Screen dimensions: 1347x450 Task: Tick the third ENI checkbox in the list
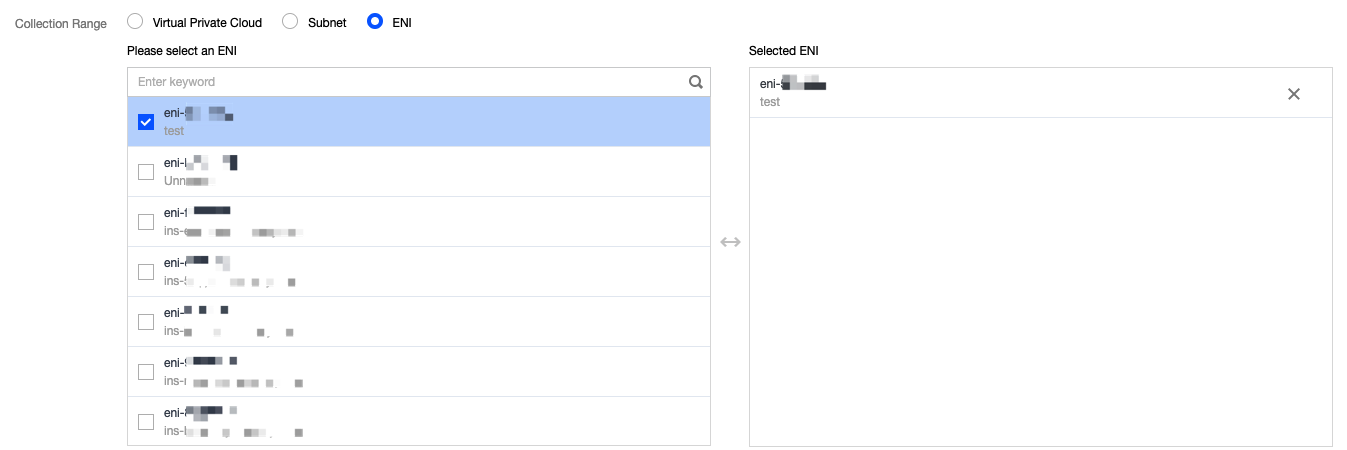coord(146,222)
